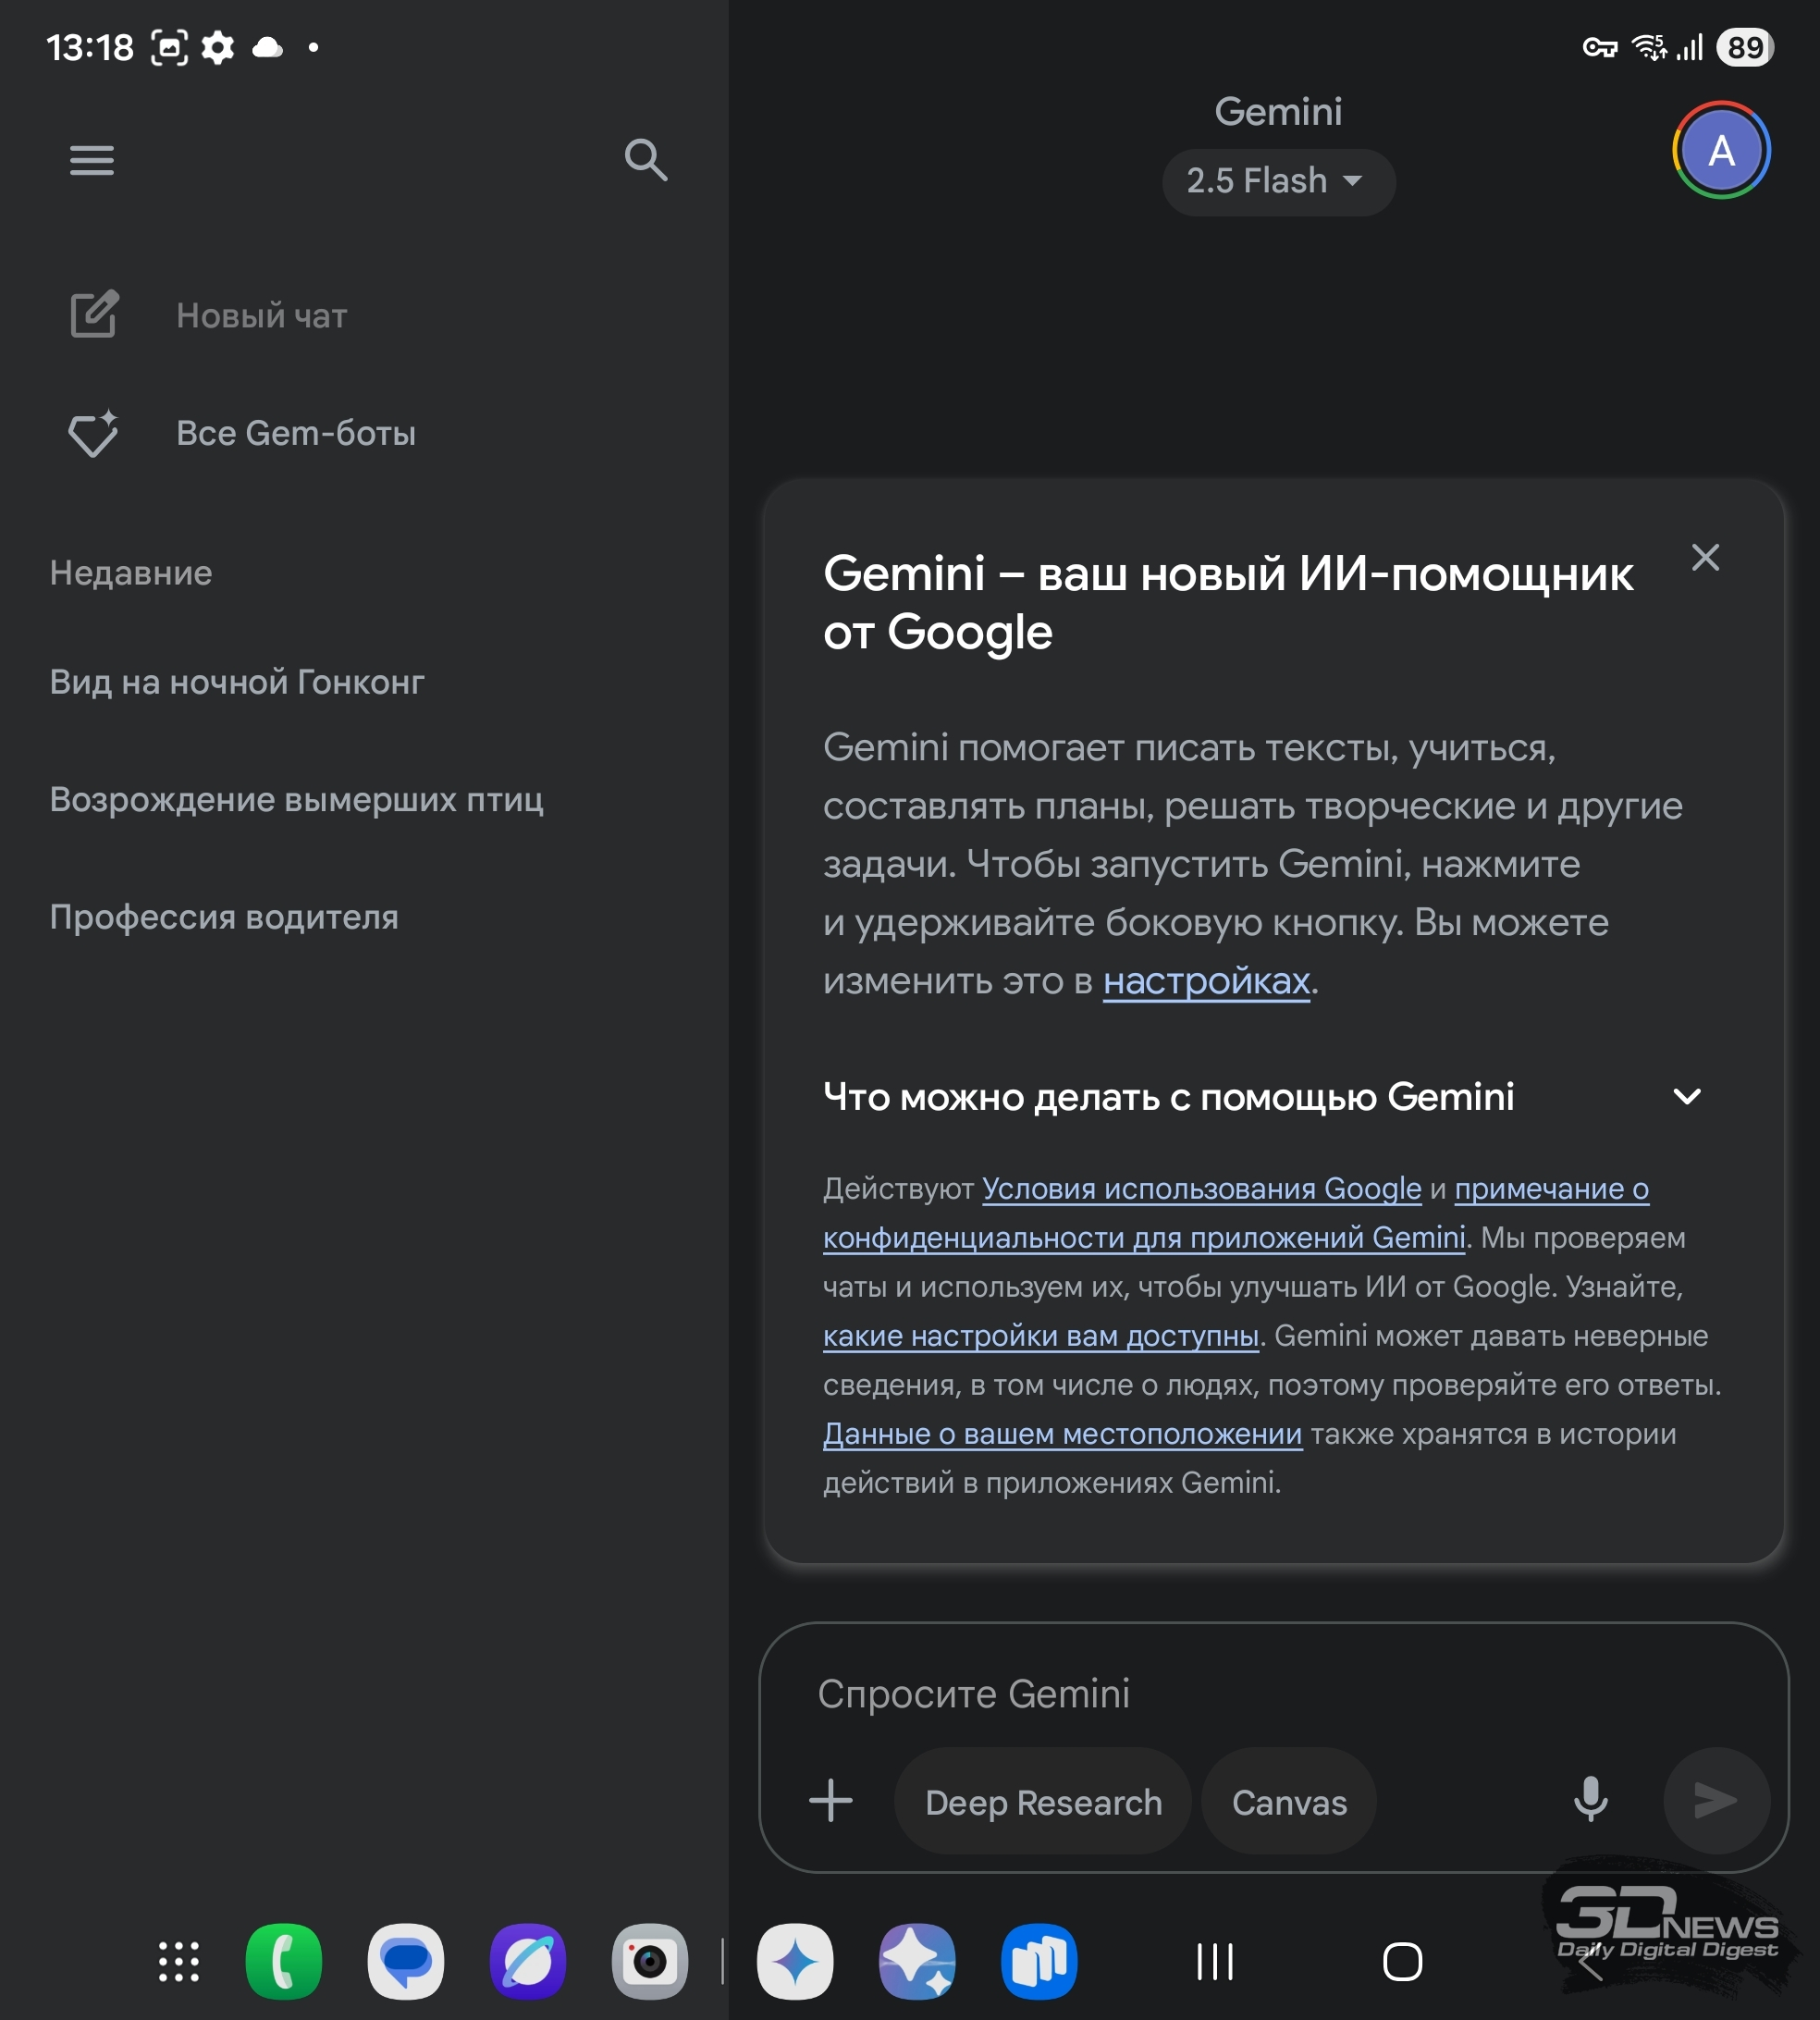Tap the plus attachment icon
The height and width of the screenshot is (2020, 1820).
(830, 1801)
